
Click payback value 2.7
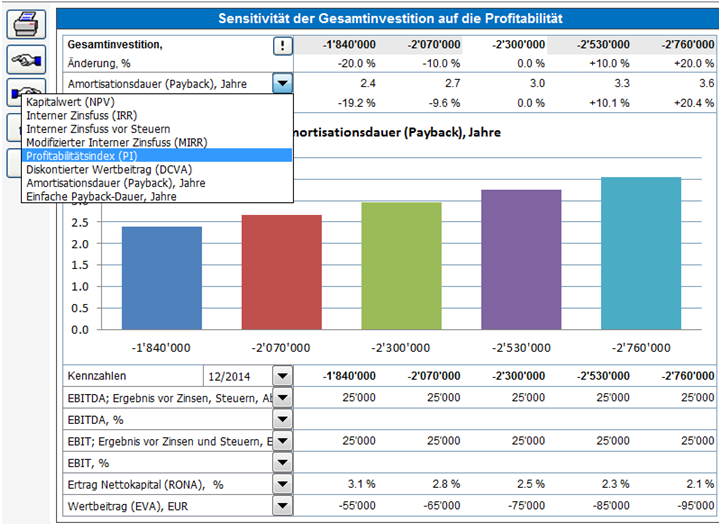(x=453, y=83)
